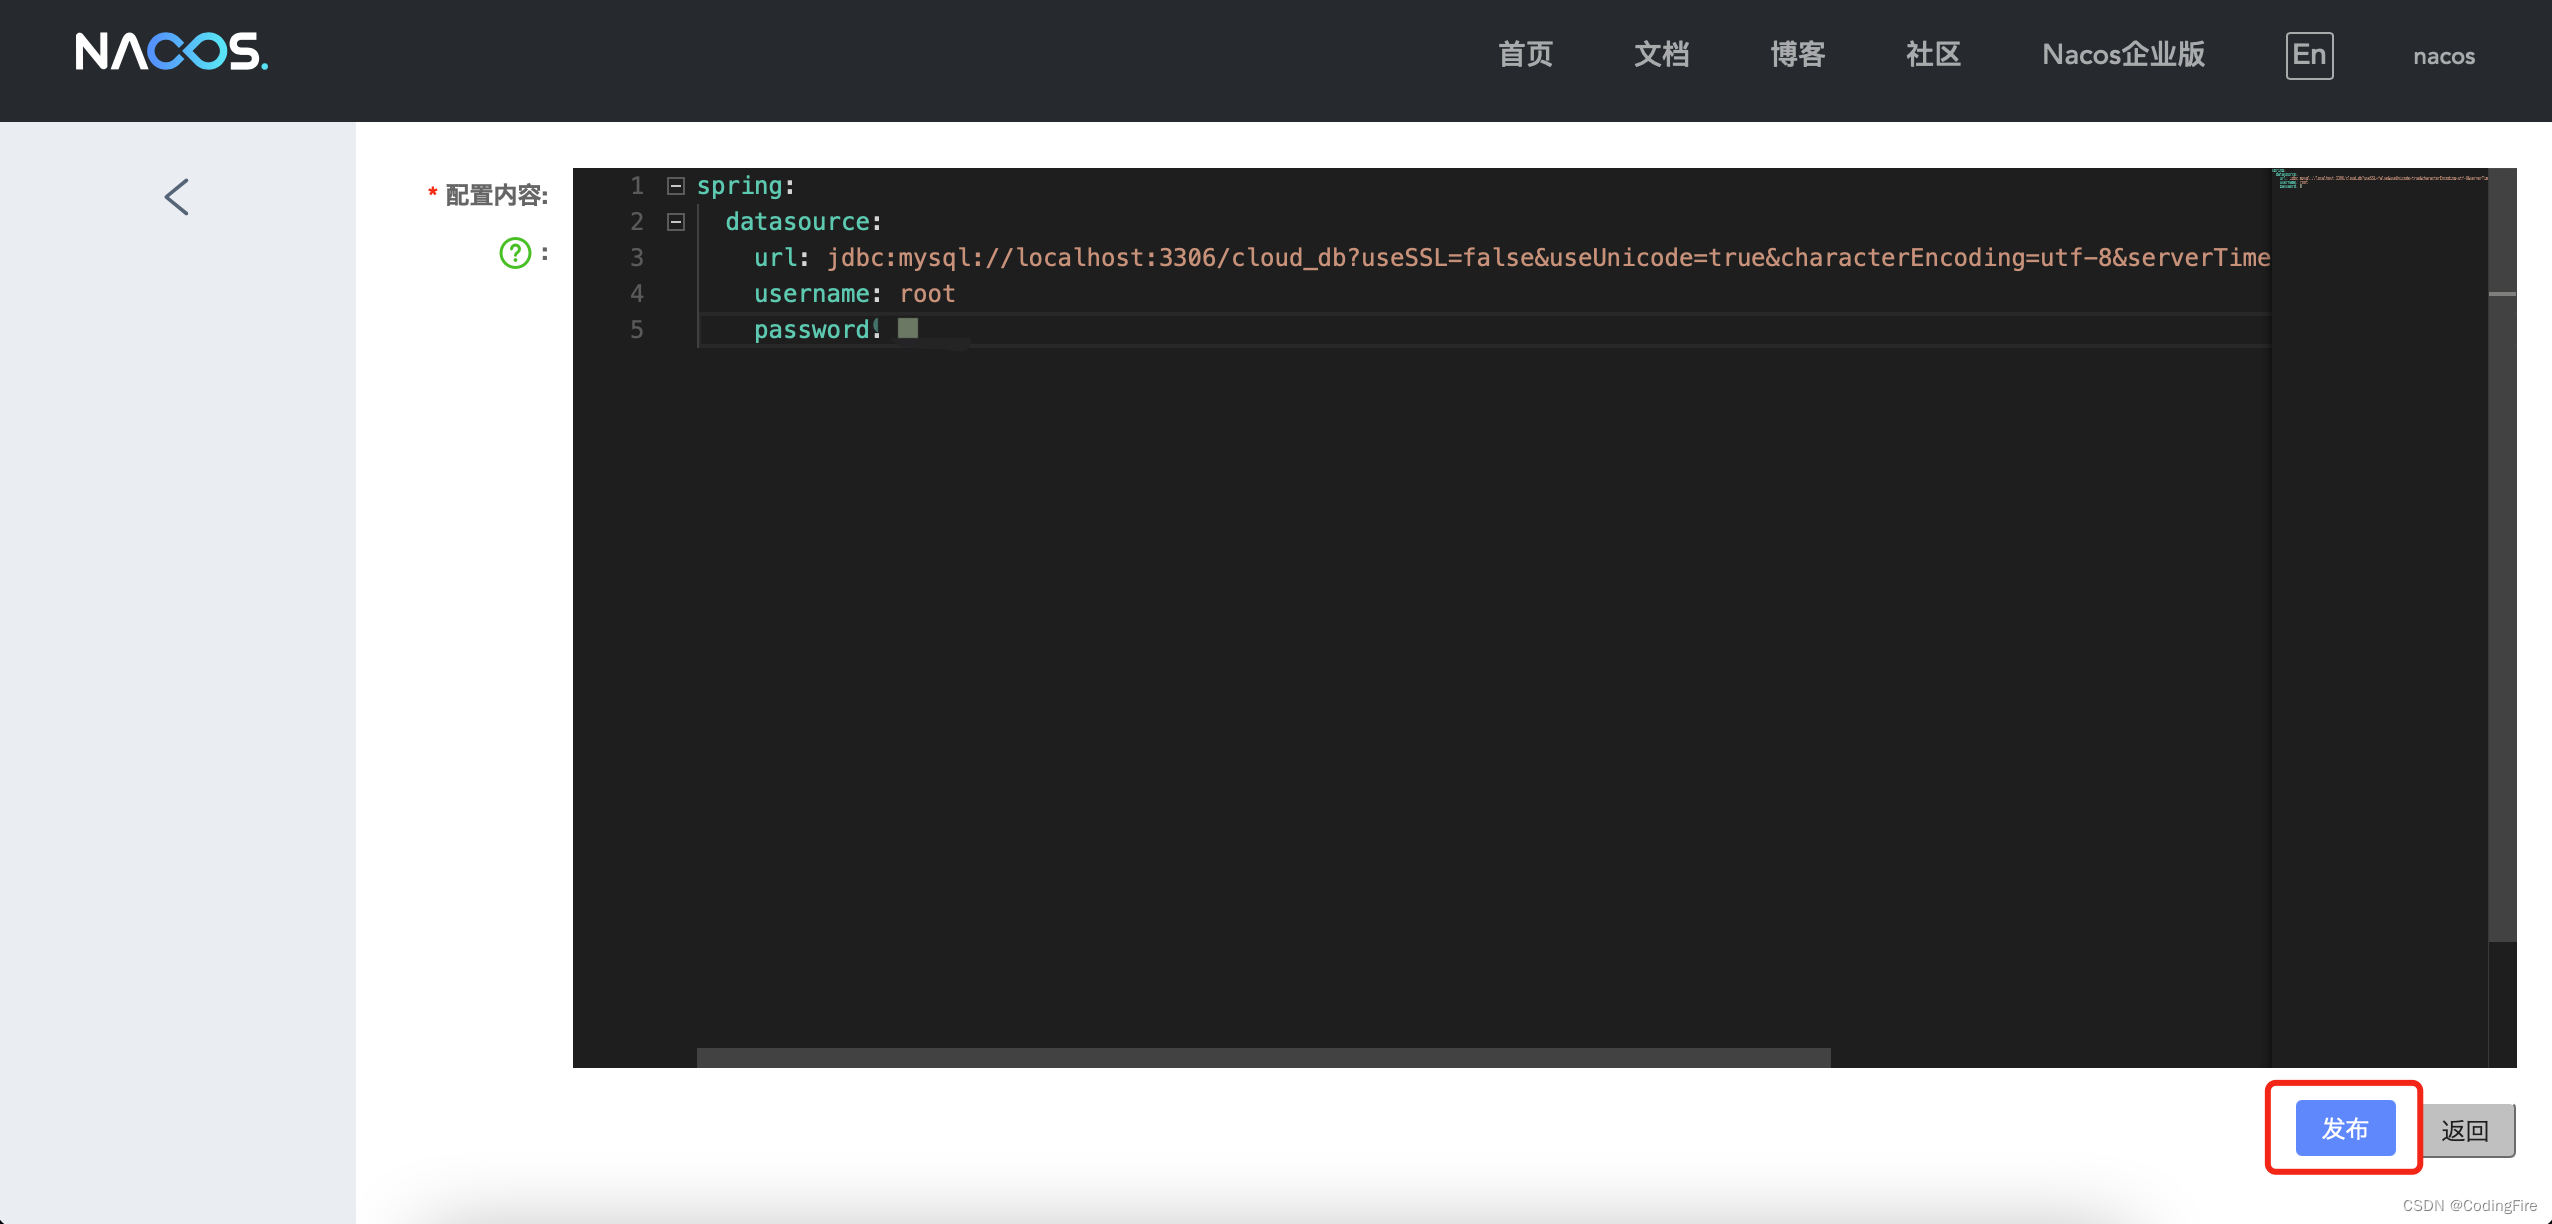Click the NACOS logo
Viewport: 2552px width, 1224px height.
pyautogui.click(x=171, y=52)
